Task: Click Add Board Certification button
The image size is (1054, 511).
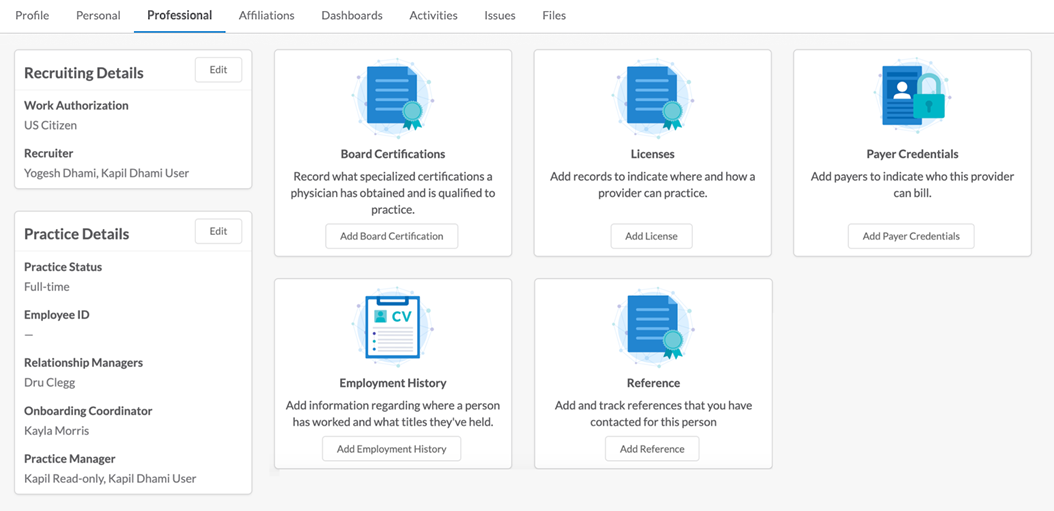Action: point(392,236)
